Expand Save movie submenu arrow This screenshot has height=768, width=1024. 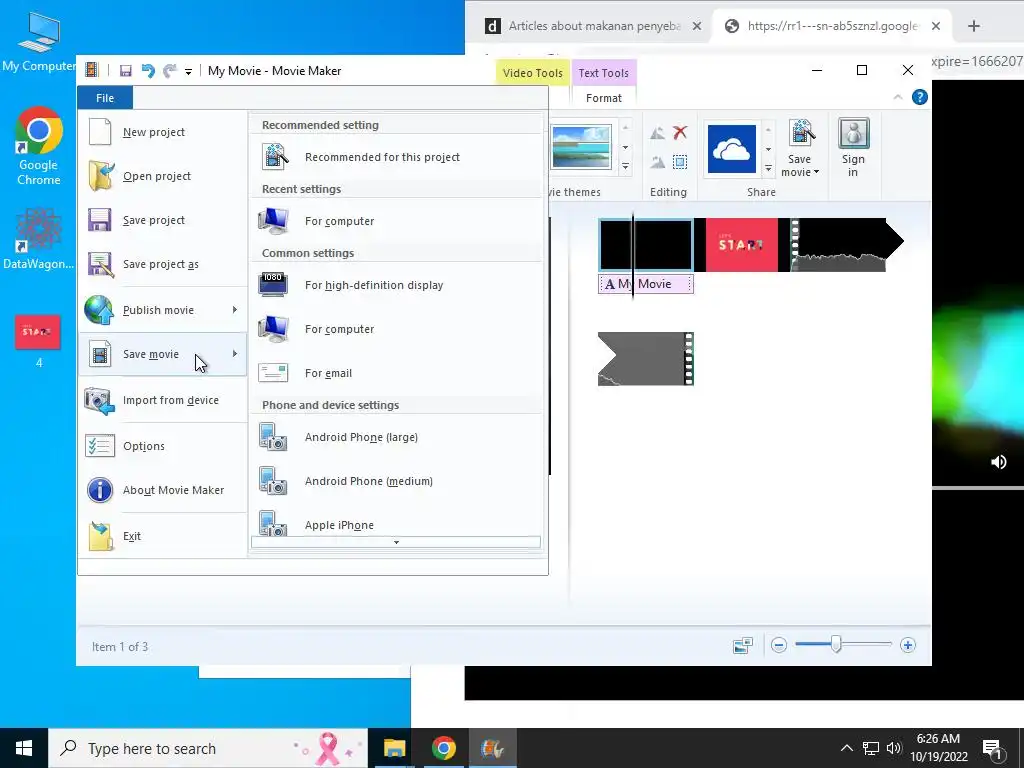[234, 353]
